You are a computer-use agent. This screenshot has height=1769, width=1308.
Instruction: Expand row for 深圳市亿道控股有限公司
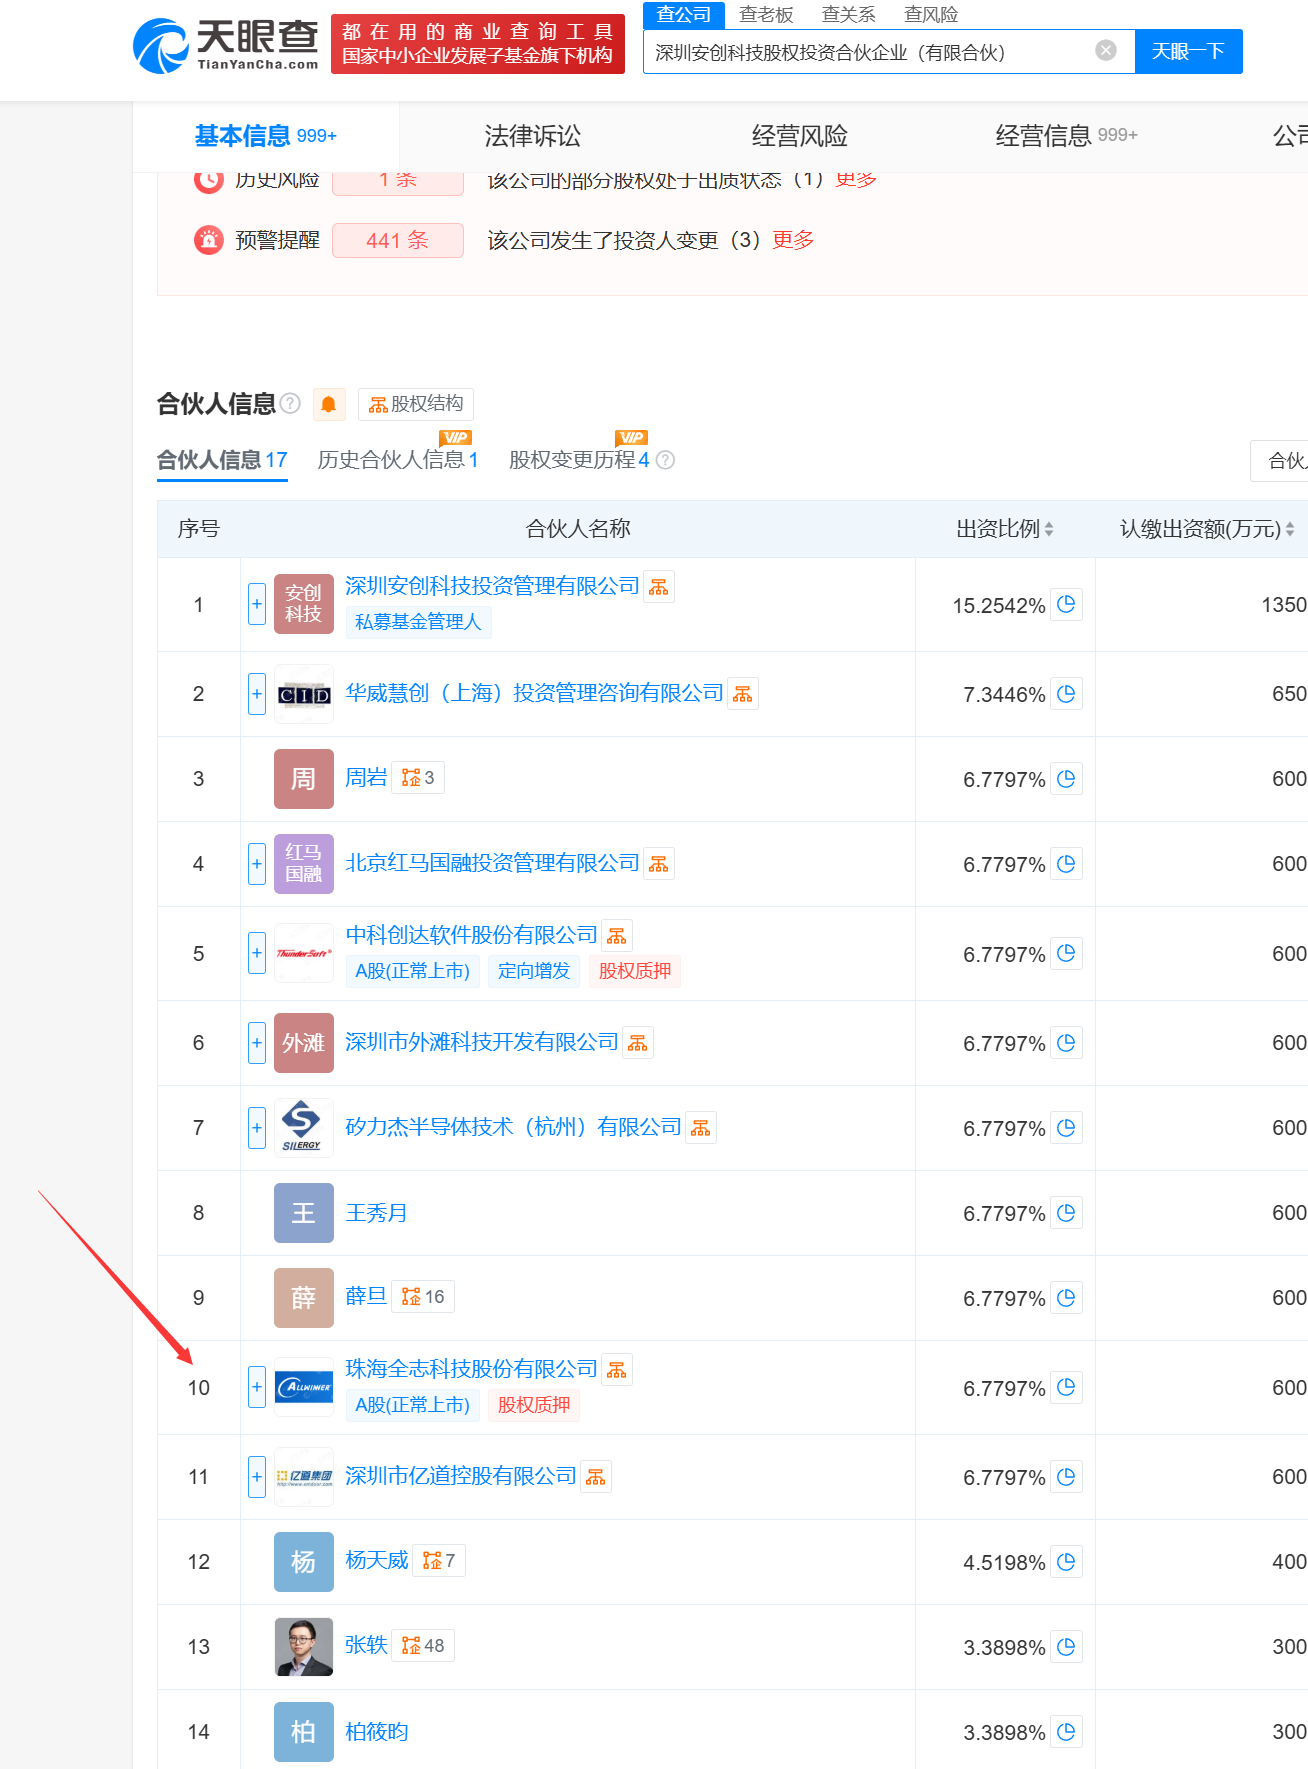pyautogui.click(x=257, y=1477)
